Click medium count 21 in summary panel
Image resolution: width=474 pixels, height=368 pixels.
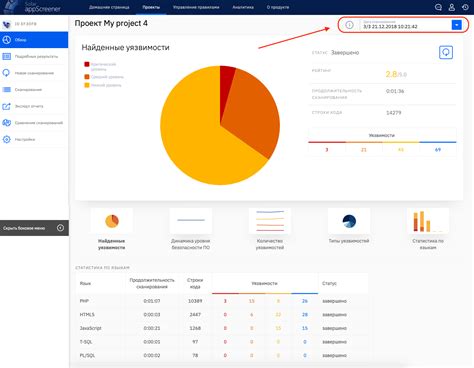tap(364, 150)
